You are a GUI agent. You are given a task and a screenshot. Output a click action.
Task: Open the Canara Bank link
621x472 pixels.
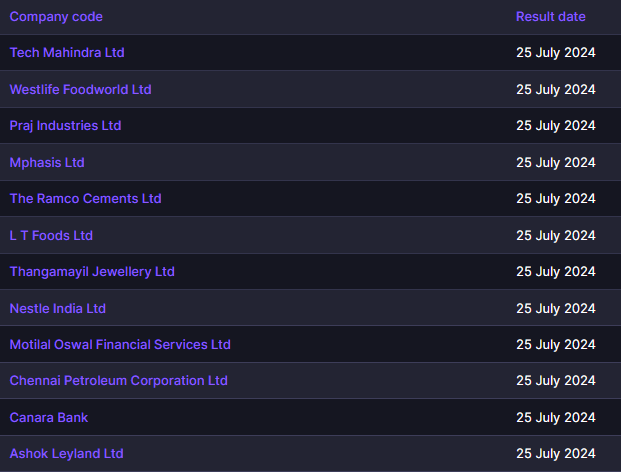(x=49, y=417)
